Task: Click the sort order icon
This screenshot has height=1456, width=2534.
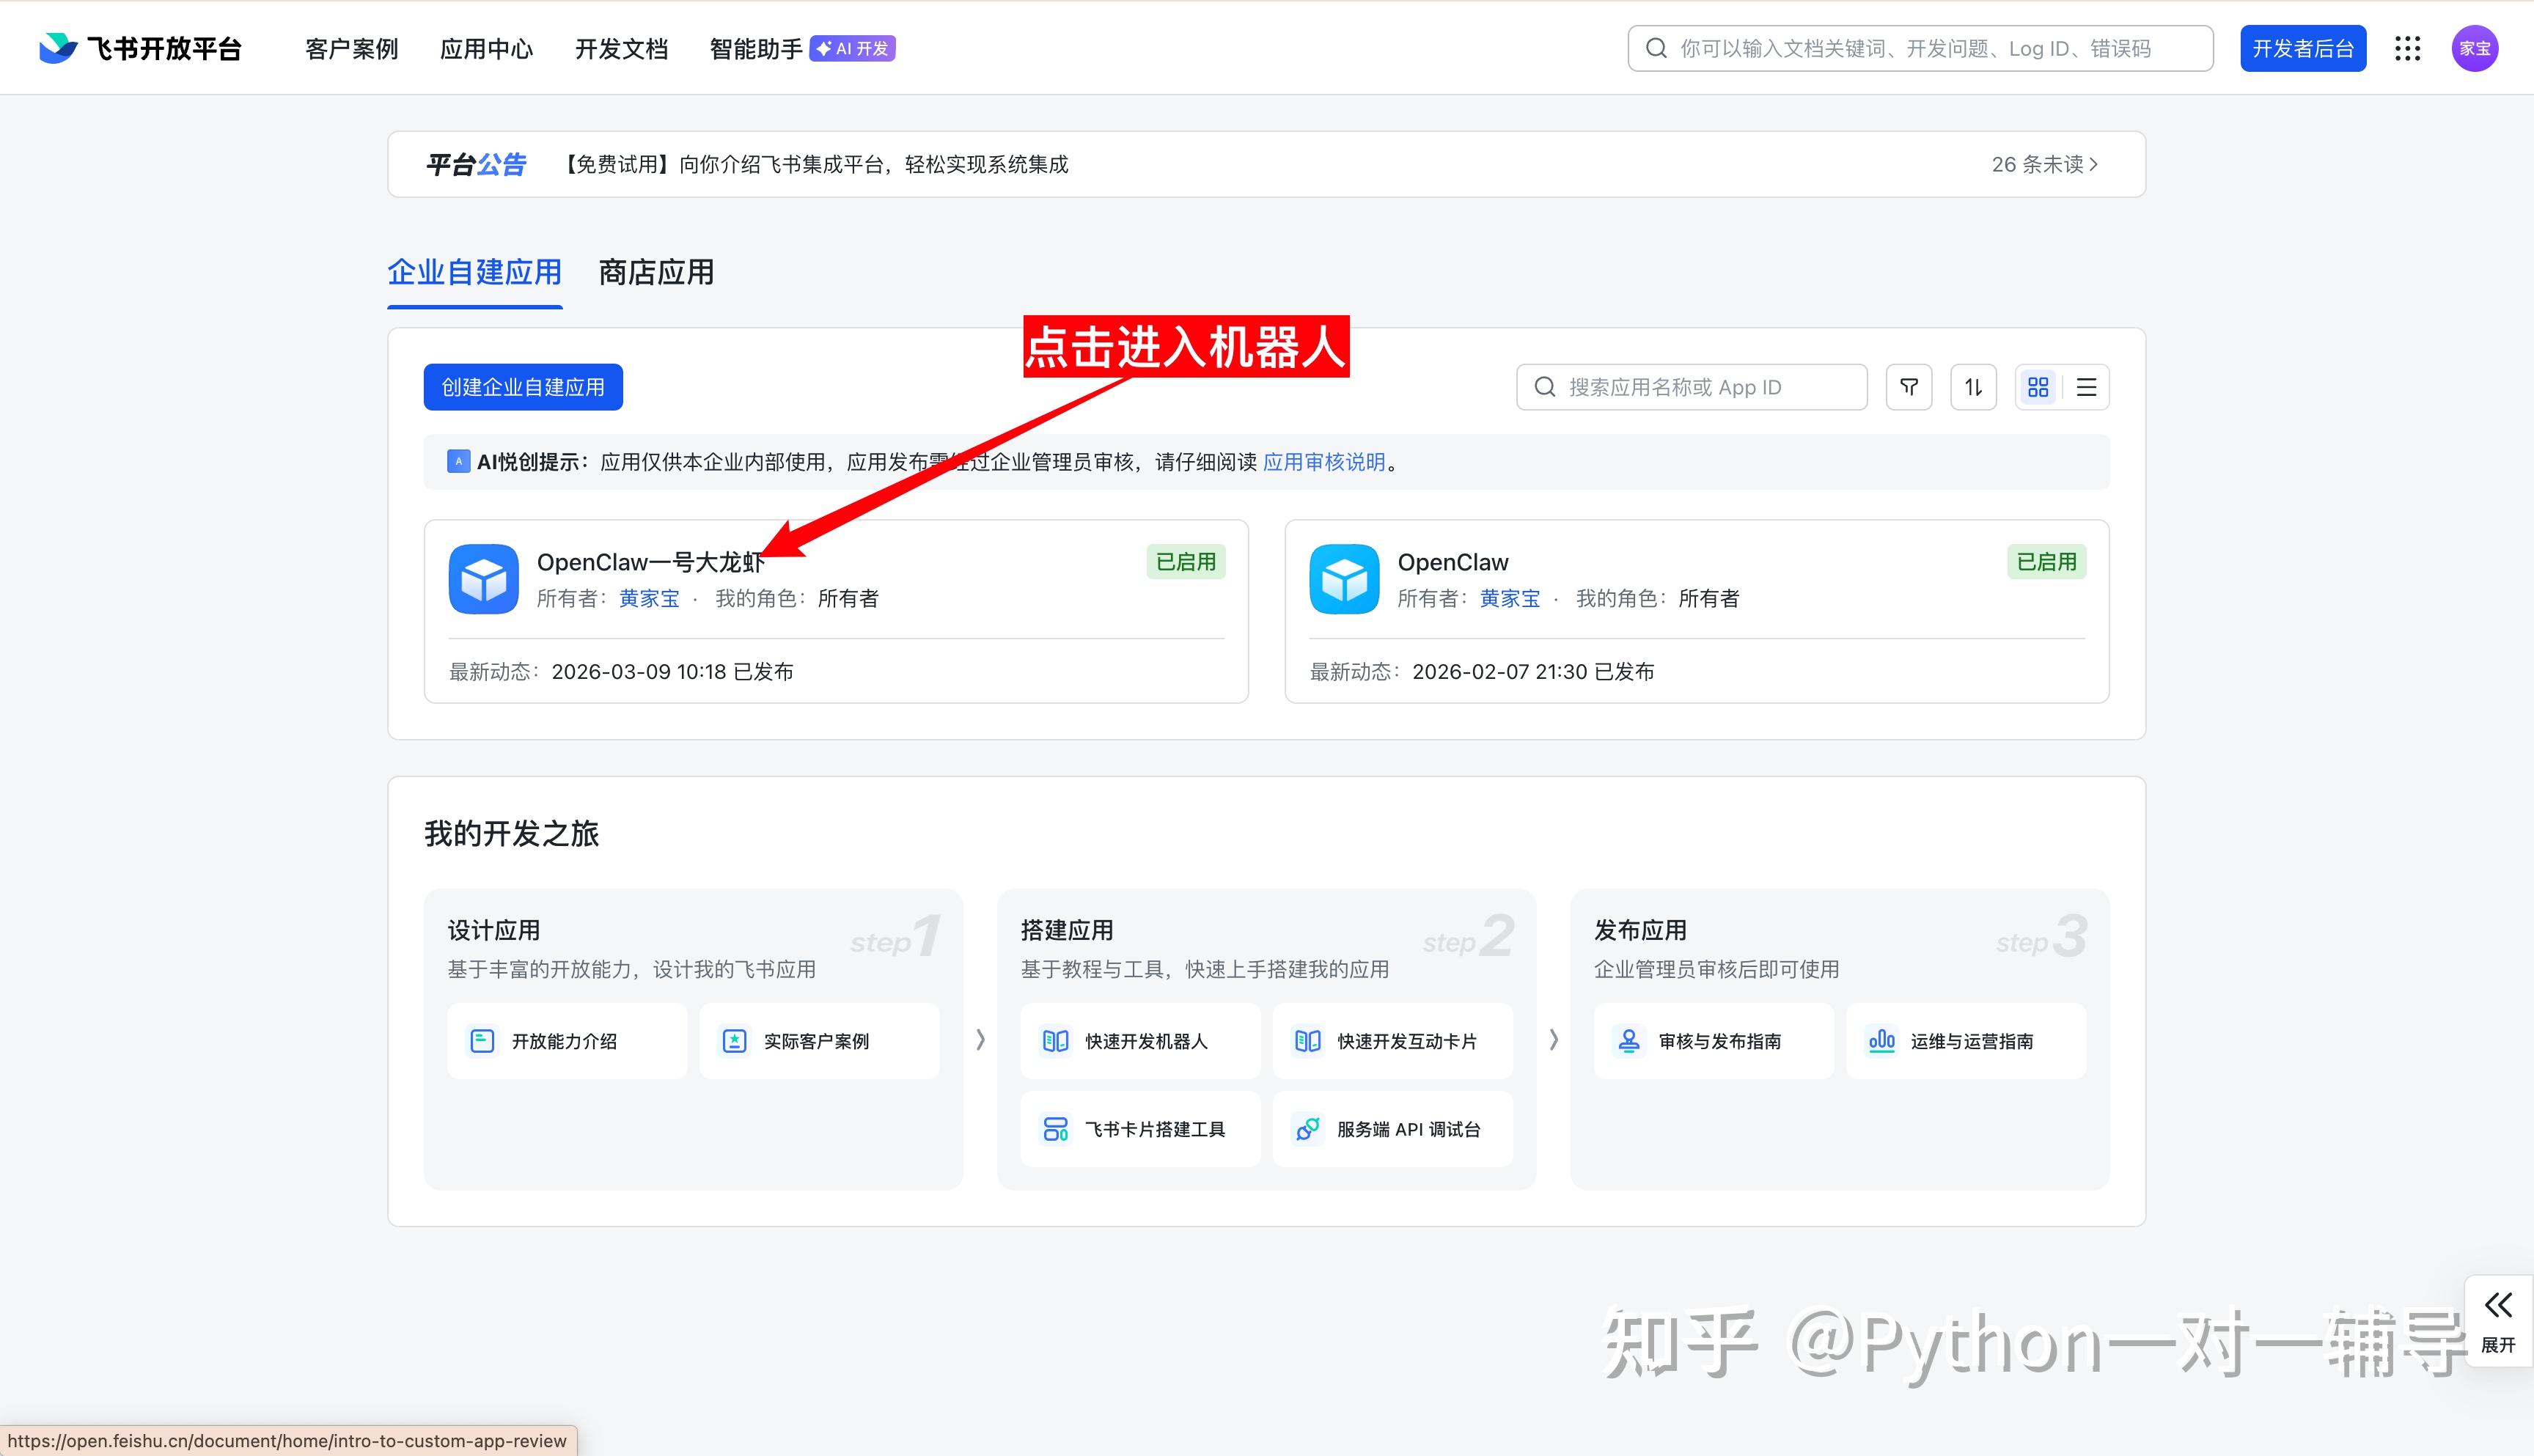Action: click(1973, 387)
